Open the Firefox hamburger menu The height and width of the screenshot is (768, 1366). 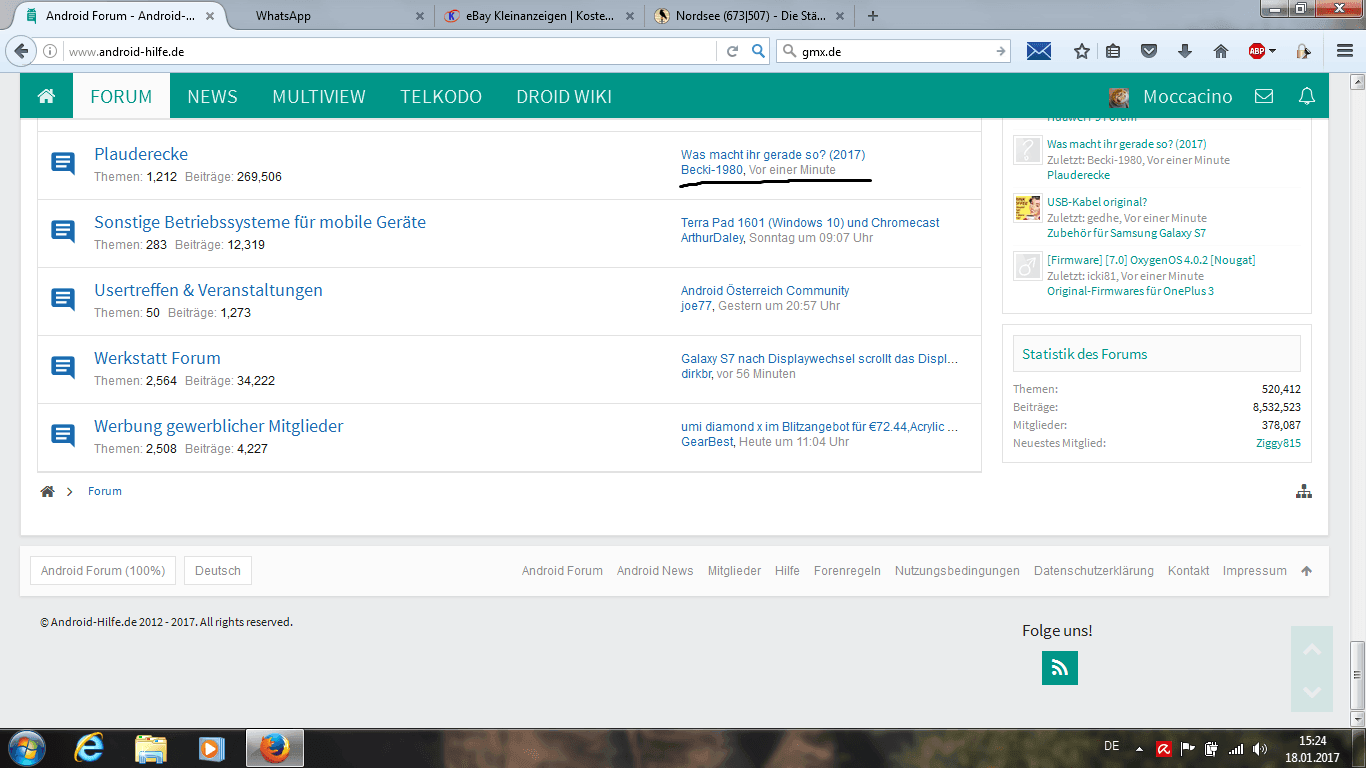pyautogui.click(x=1345, y=51)
